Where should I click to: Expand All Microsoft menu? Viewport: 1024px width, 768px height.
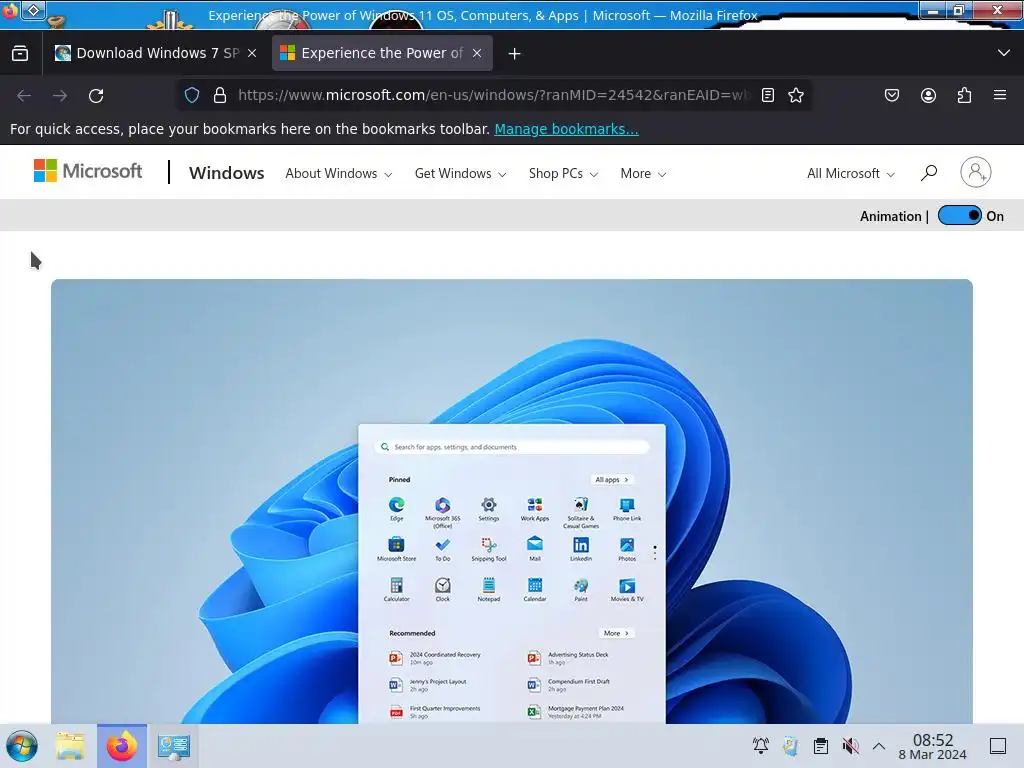click(851, 174)
